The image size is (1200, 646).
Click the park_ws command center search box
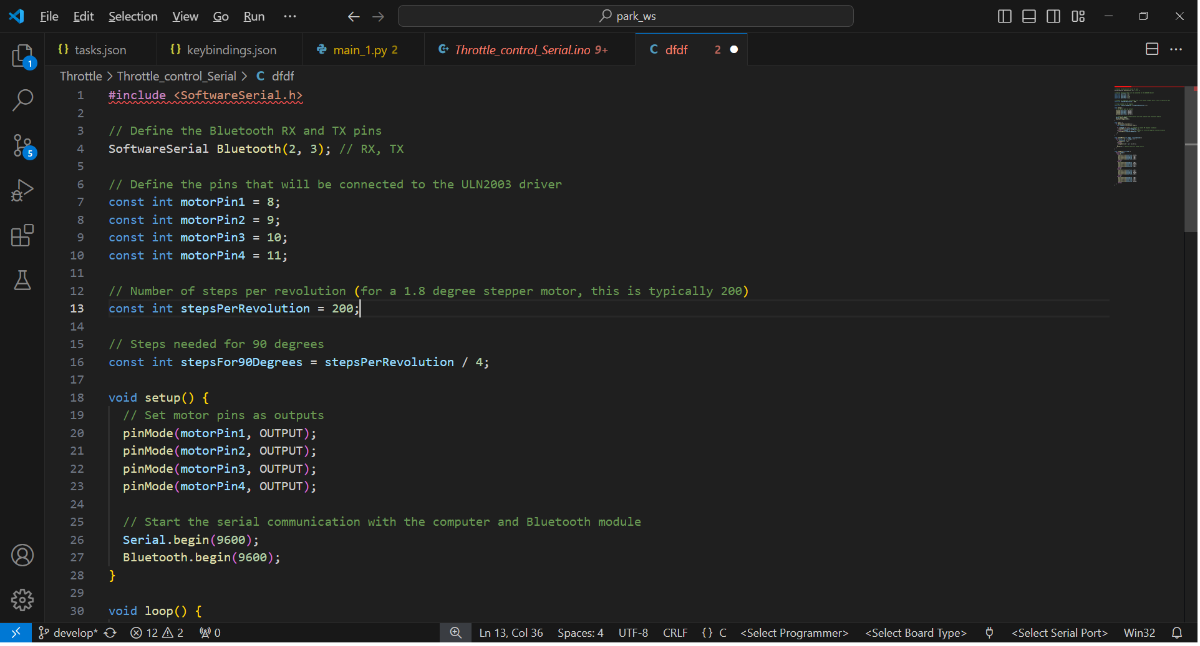(626, 16)
